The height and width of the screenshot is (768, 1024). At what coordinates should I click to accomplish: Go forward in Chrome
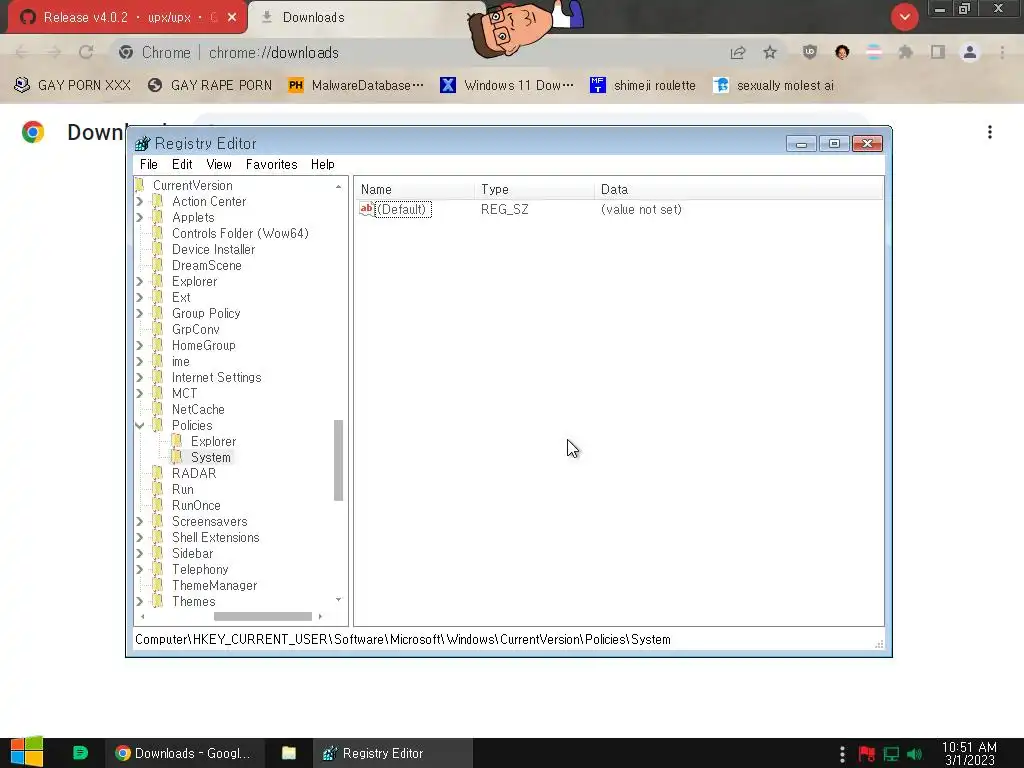54,53
